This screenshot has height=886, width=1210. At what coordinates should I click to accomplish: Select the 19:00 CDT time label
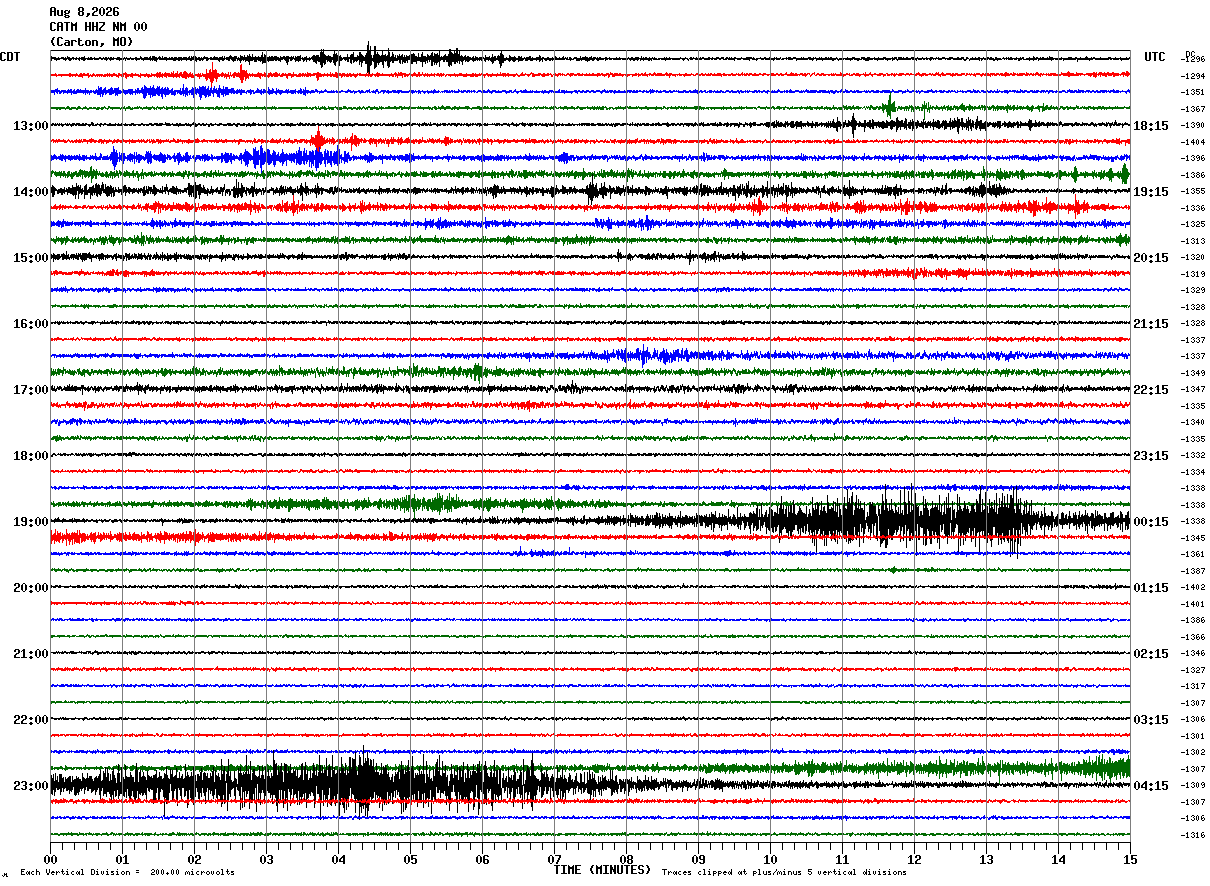coord(31,522)
